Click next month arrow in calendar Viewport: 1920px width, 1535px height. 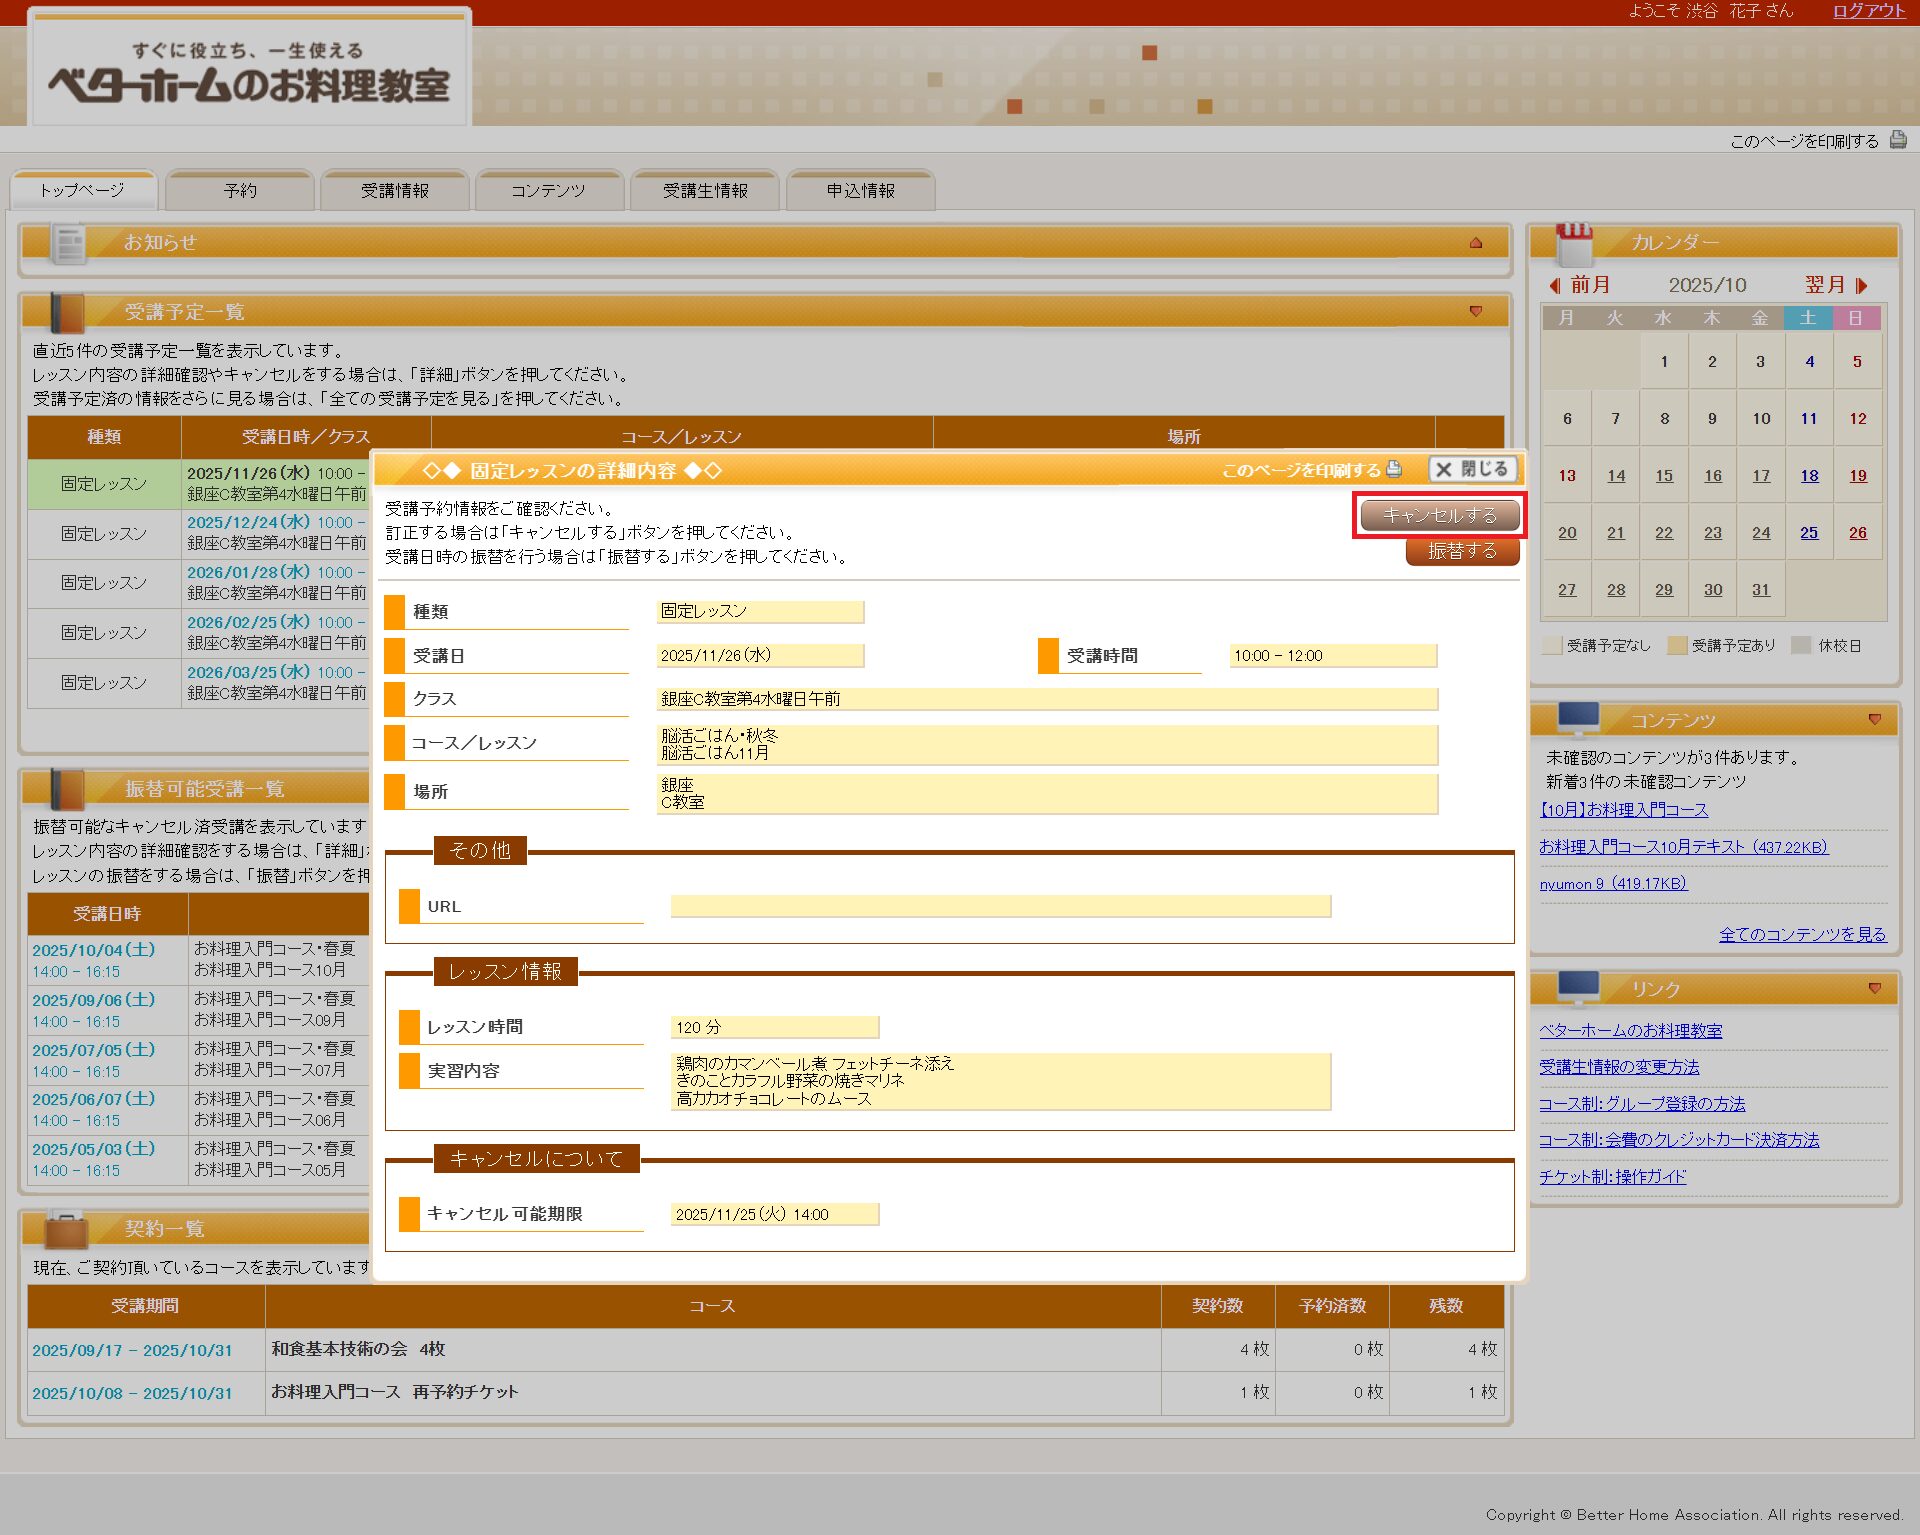[x=1861, y=285]
